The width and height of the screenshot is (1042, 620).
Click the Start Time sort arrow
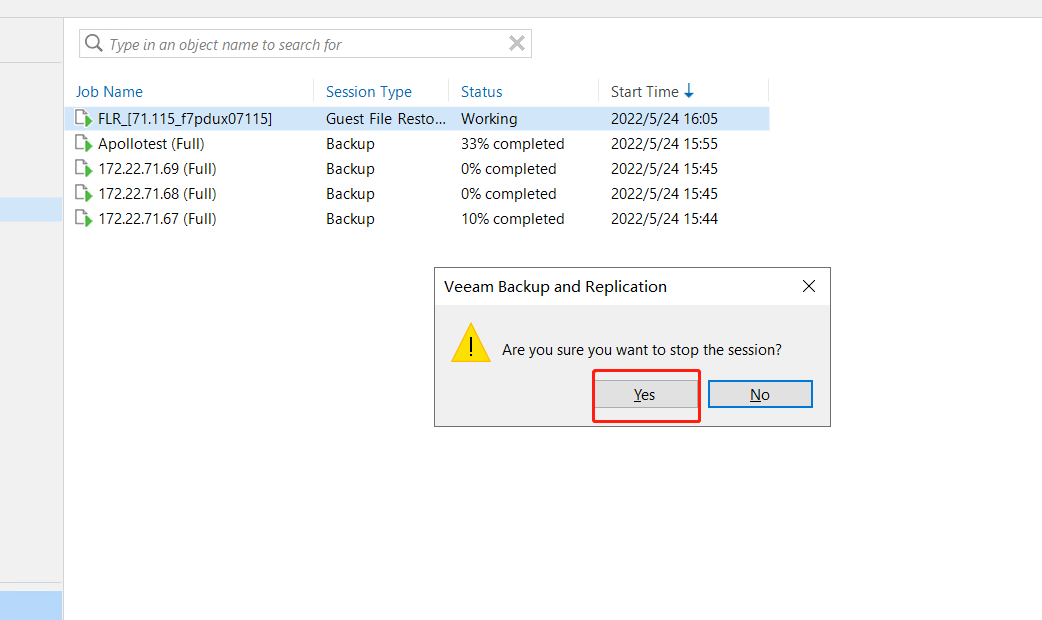click(689, 91)
